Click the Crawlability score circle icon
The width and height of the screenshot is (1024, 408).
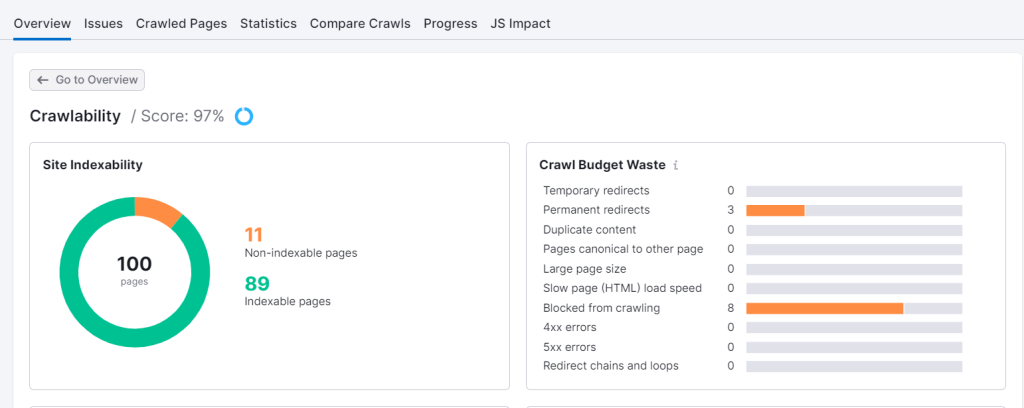[244, 117]
